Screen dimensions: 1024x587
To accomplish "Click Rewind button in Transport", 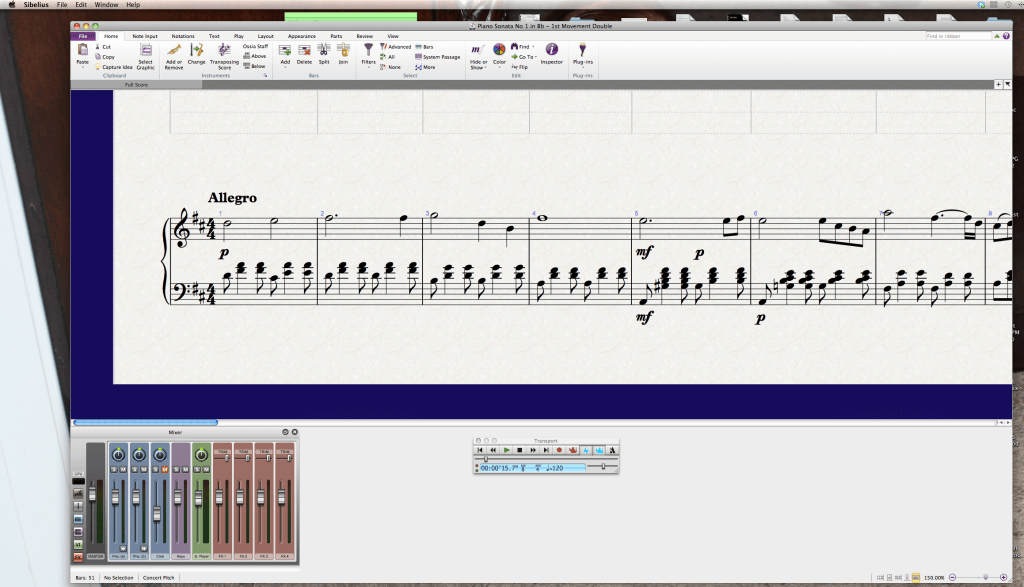I will click(x=493, y=450).
